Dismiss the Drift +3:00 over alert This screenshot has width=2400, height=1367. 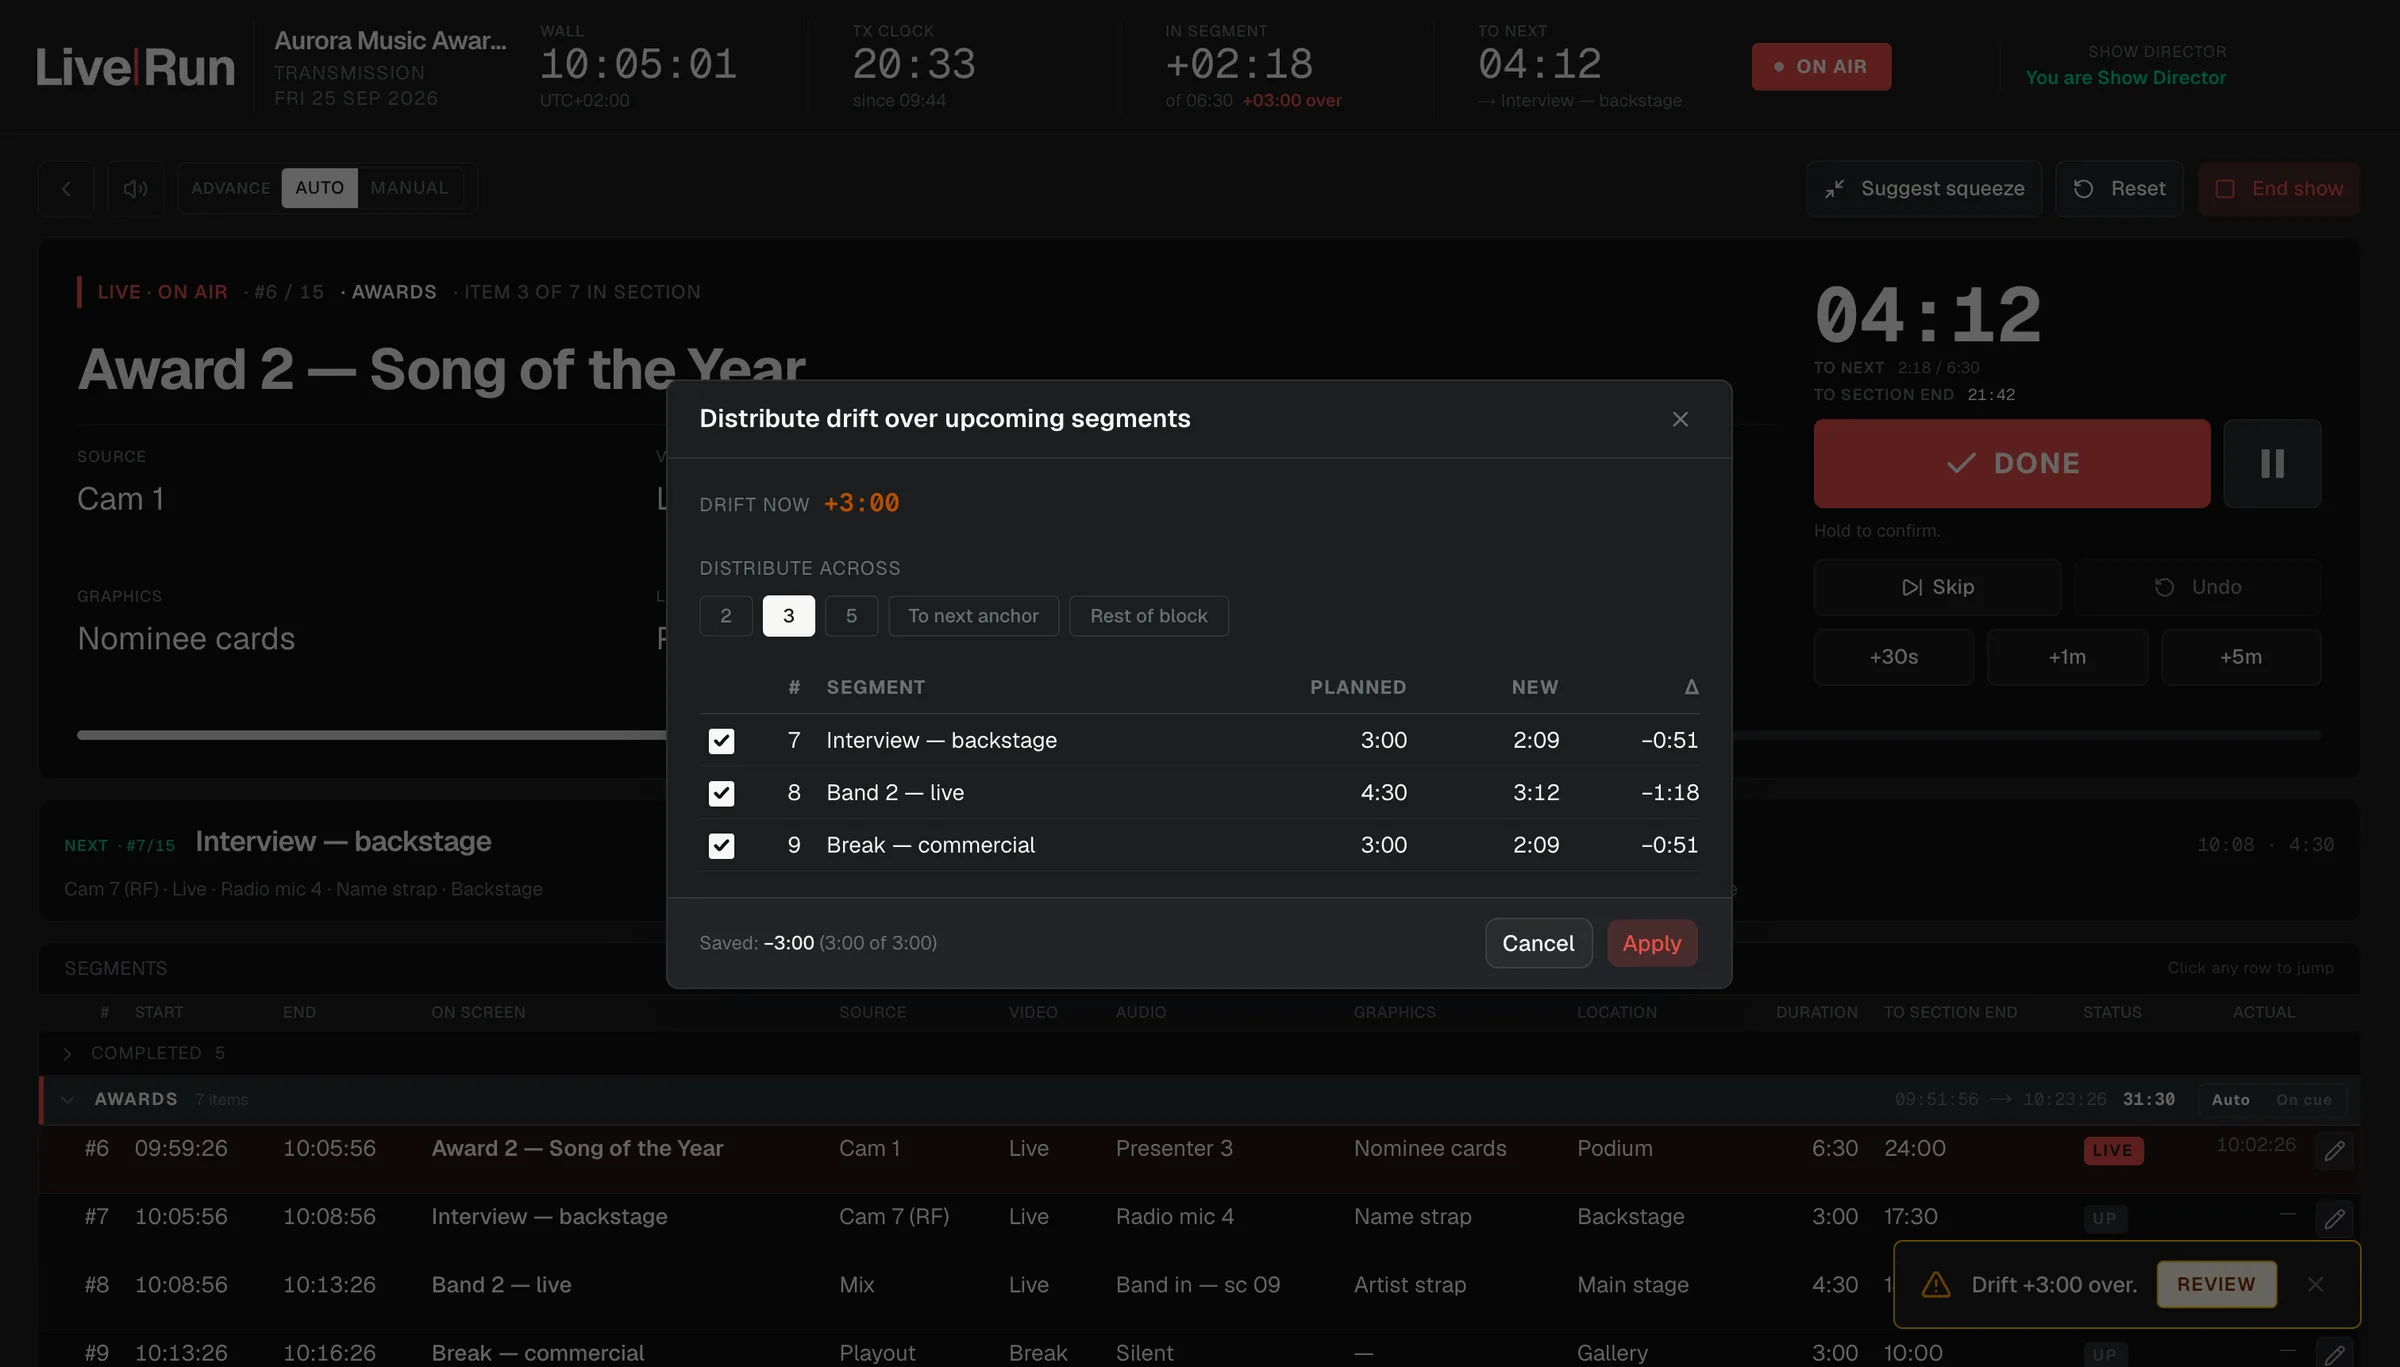point(2315,1284)
